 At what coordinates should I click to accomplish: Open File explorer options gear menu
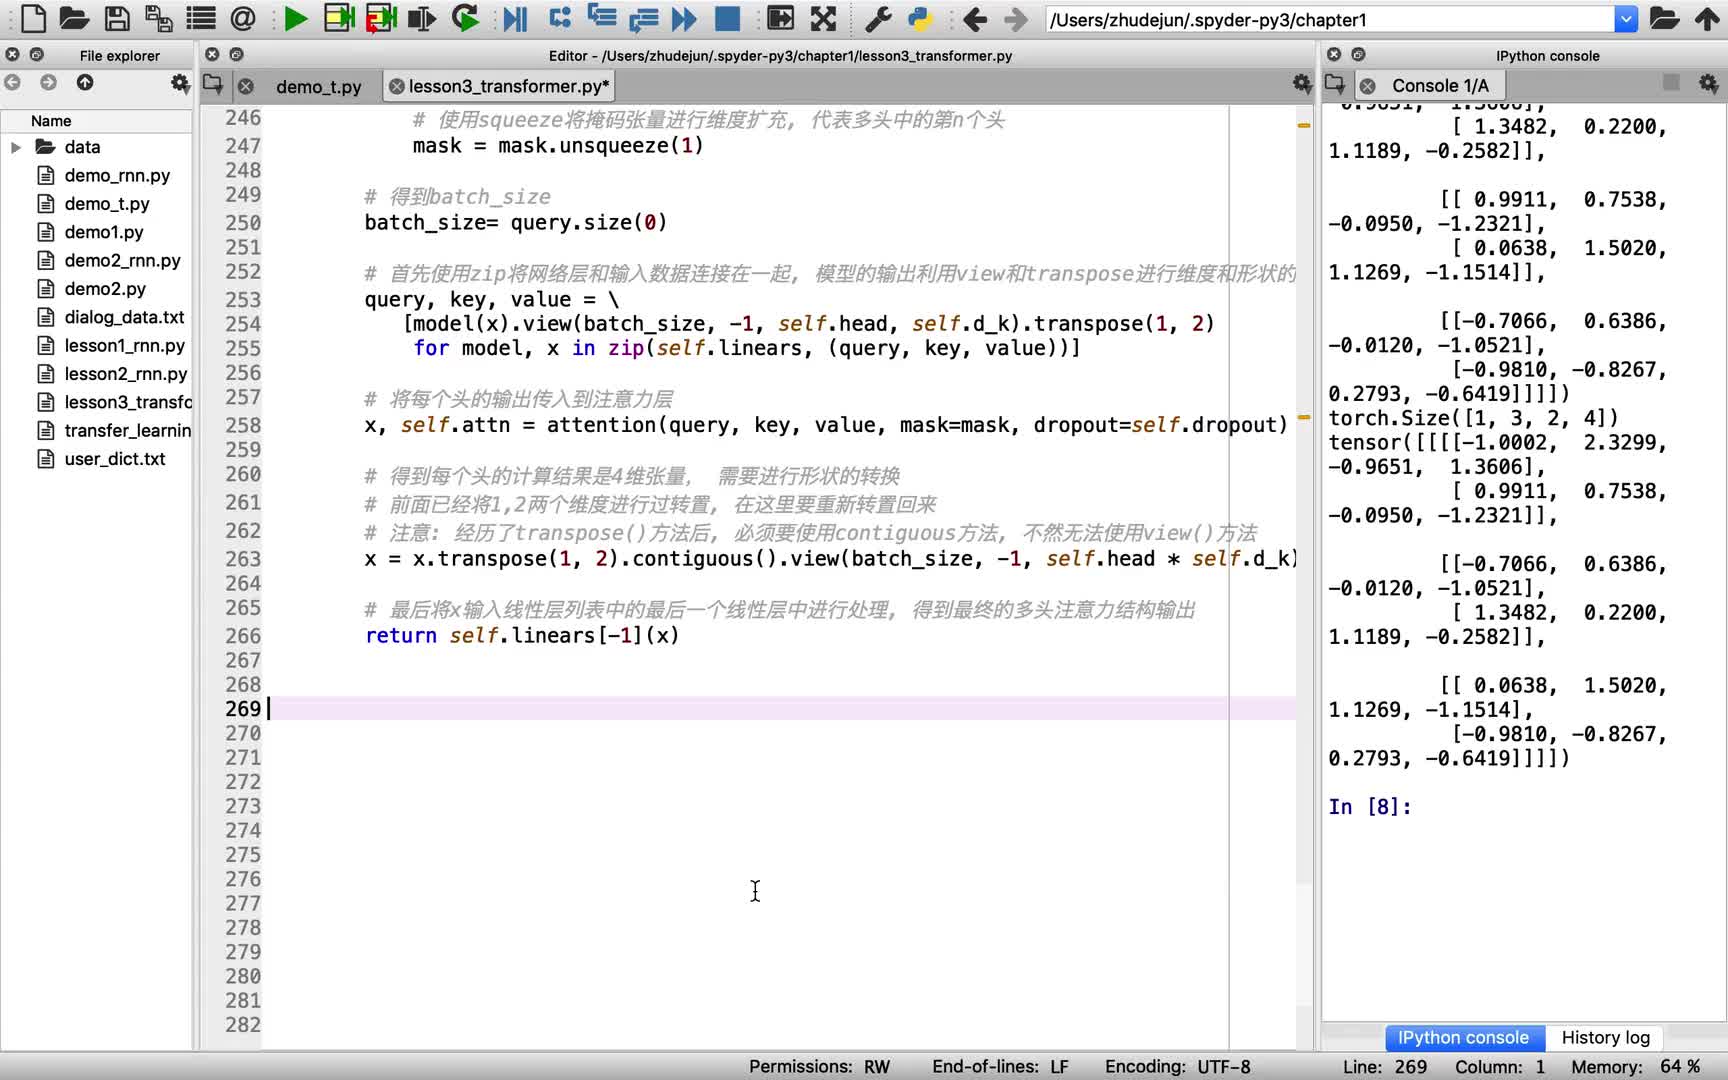[180, 83]
